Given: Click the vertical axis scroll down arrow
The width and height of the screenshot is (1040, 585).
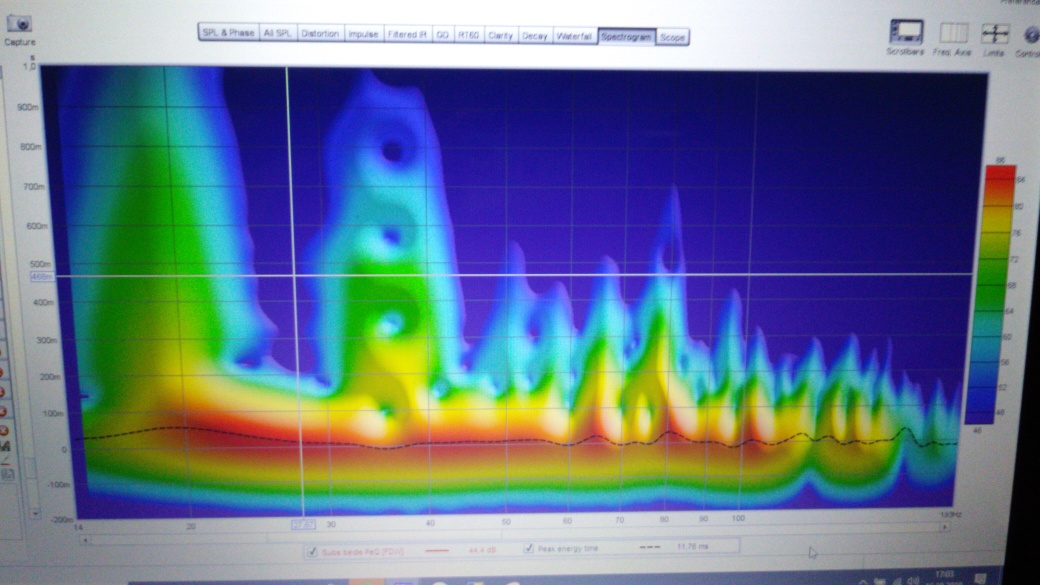Looking at the screenshot, I should [x=37, y=512].
